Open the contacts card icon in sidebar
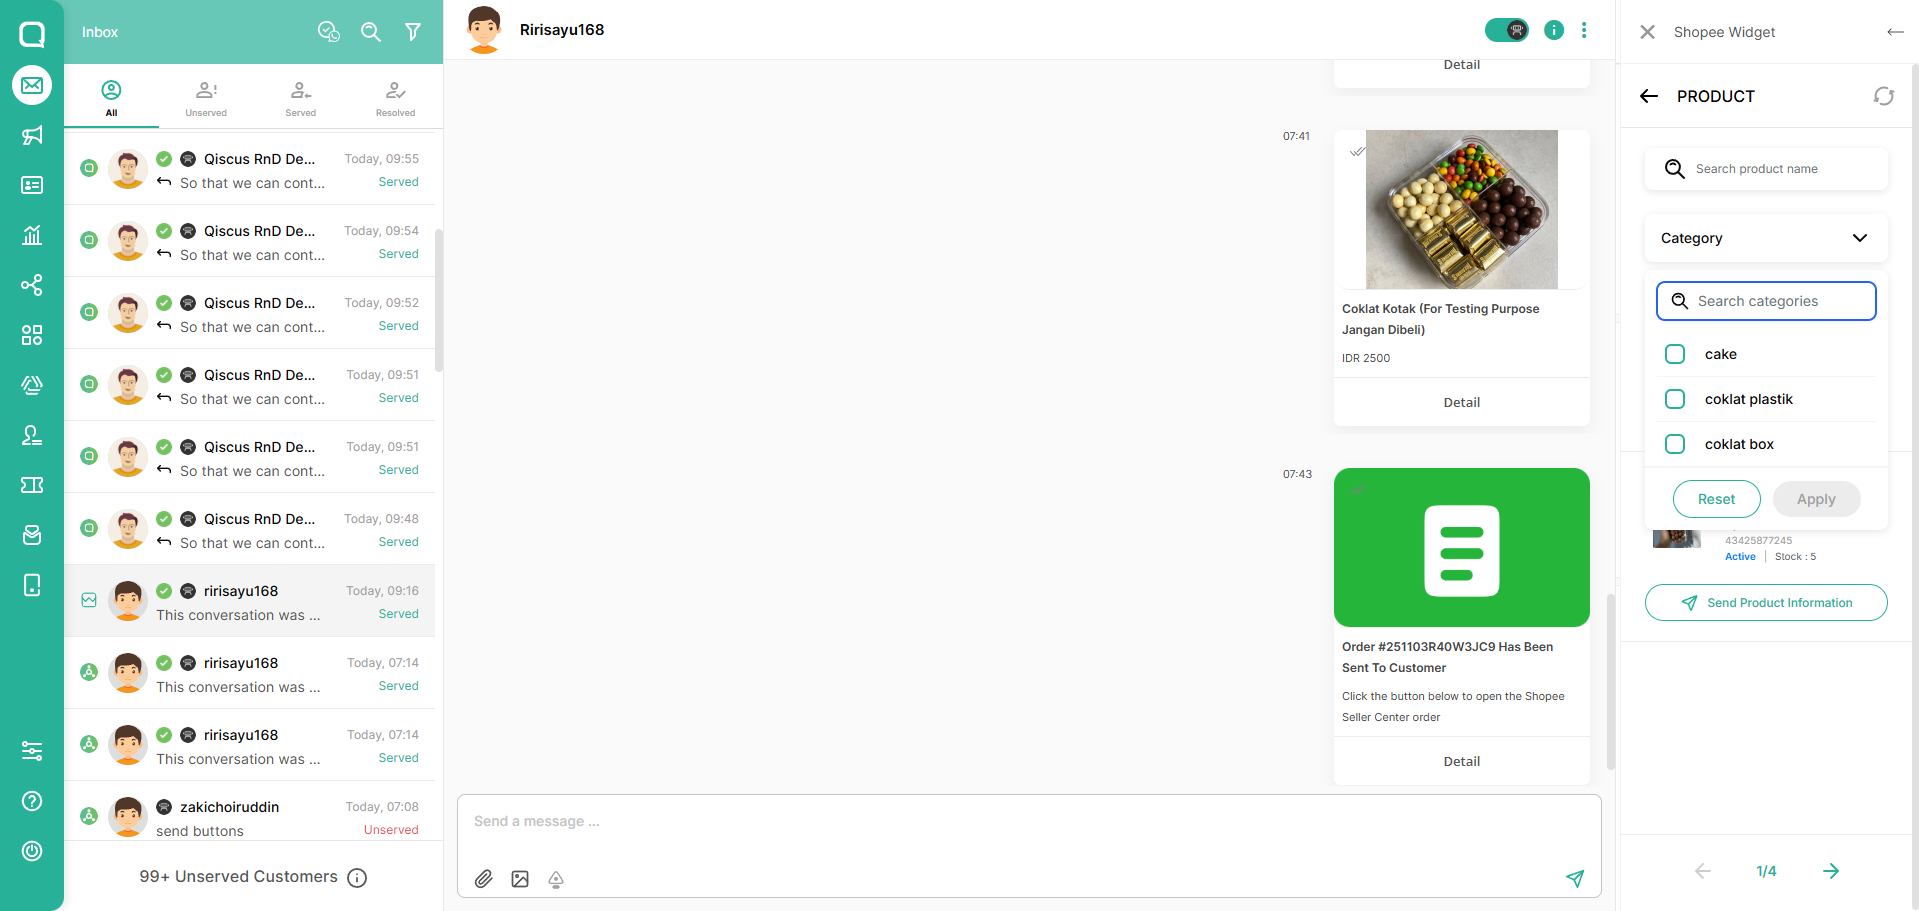Screen dimensions: 1919x911 click(32, 185)
